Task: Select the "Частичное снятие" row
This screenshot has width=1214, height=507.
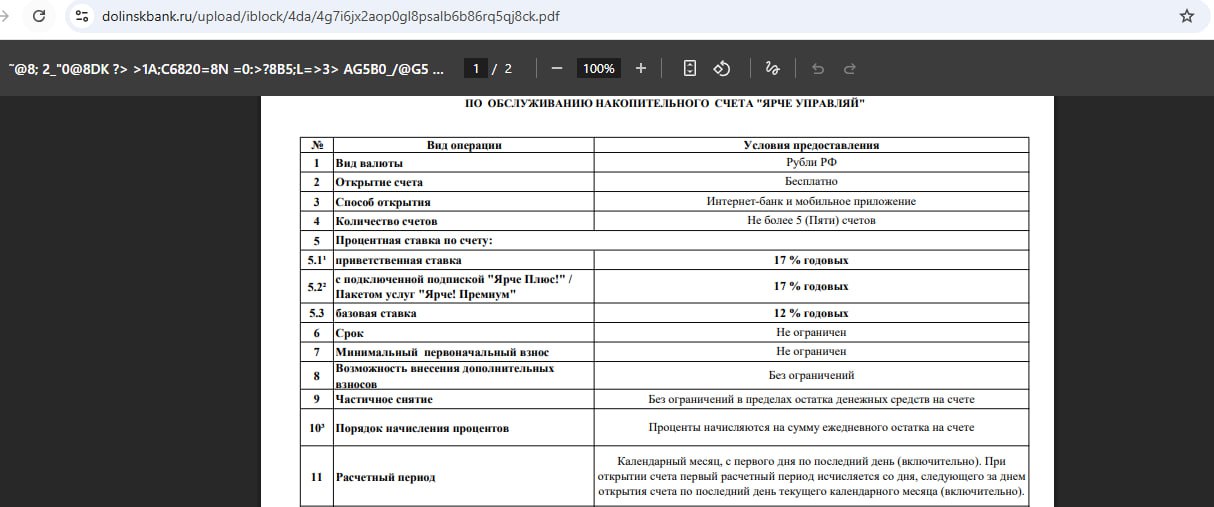Action: 664,399
